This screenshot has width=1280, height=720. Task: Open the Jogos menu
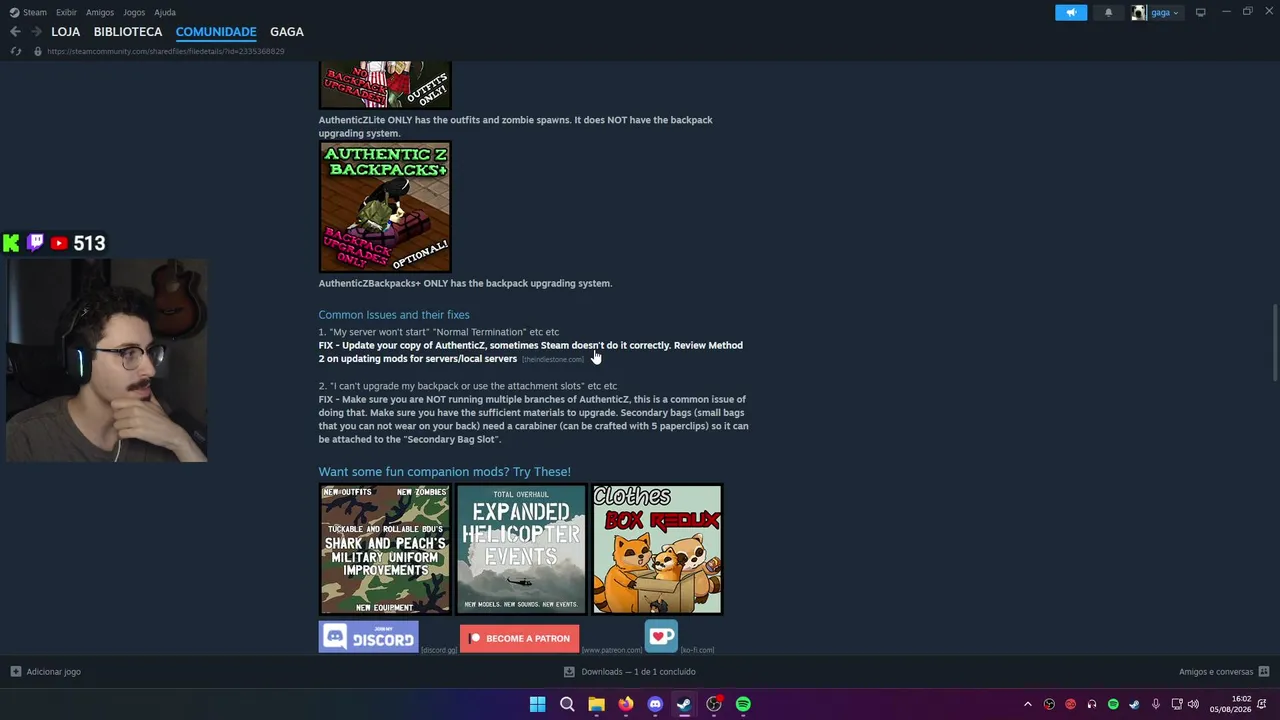pos(134,12)
